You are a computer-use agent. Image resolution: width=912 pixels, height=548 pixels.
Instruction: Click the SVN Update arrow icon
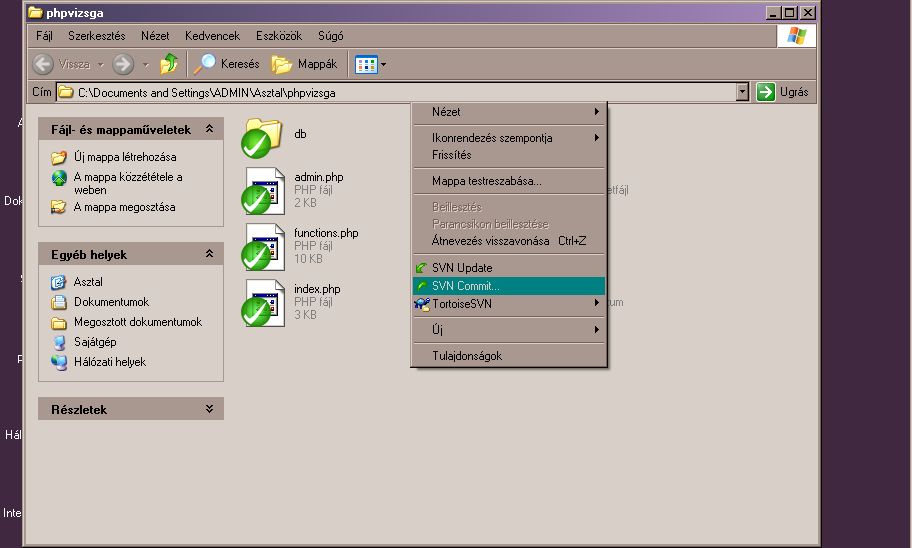pos(422,268)
